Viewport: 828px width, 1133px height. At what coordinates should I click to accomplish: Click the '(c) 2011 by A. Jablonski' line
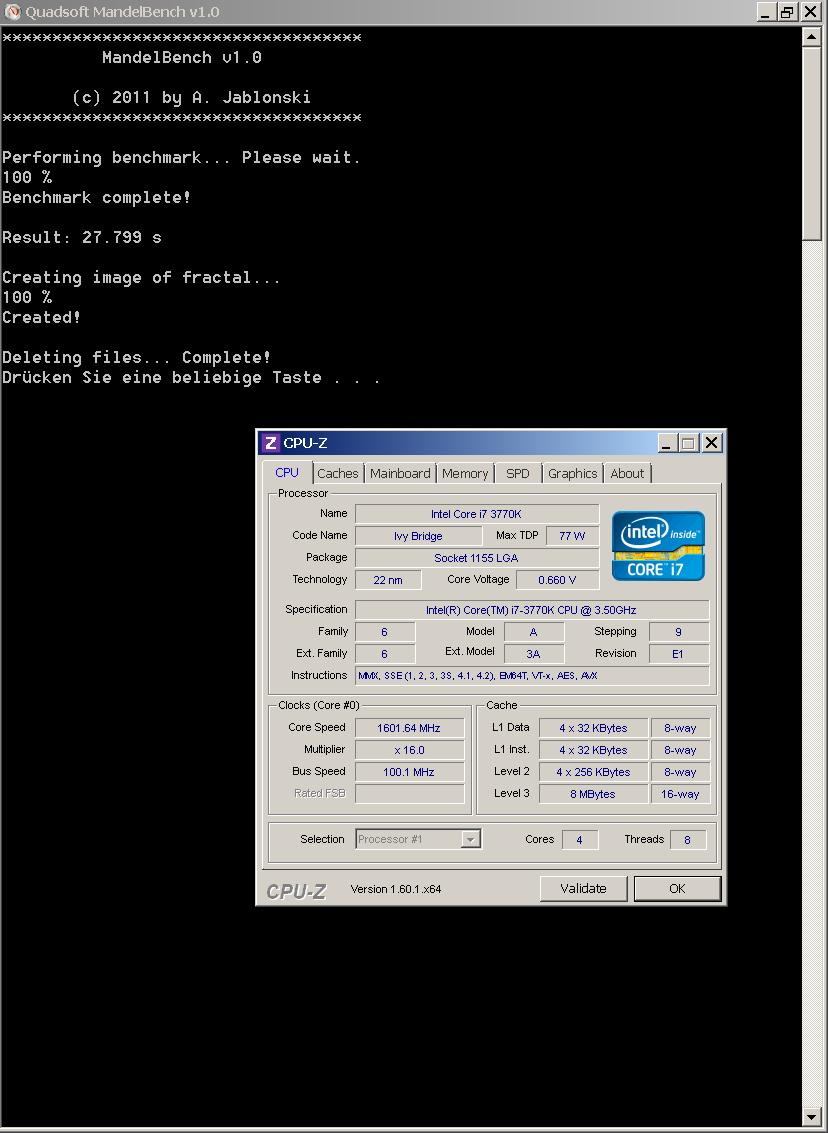191,97
